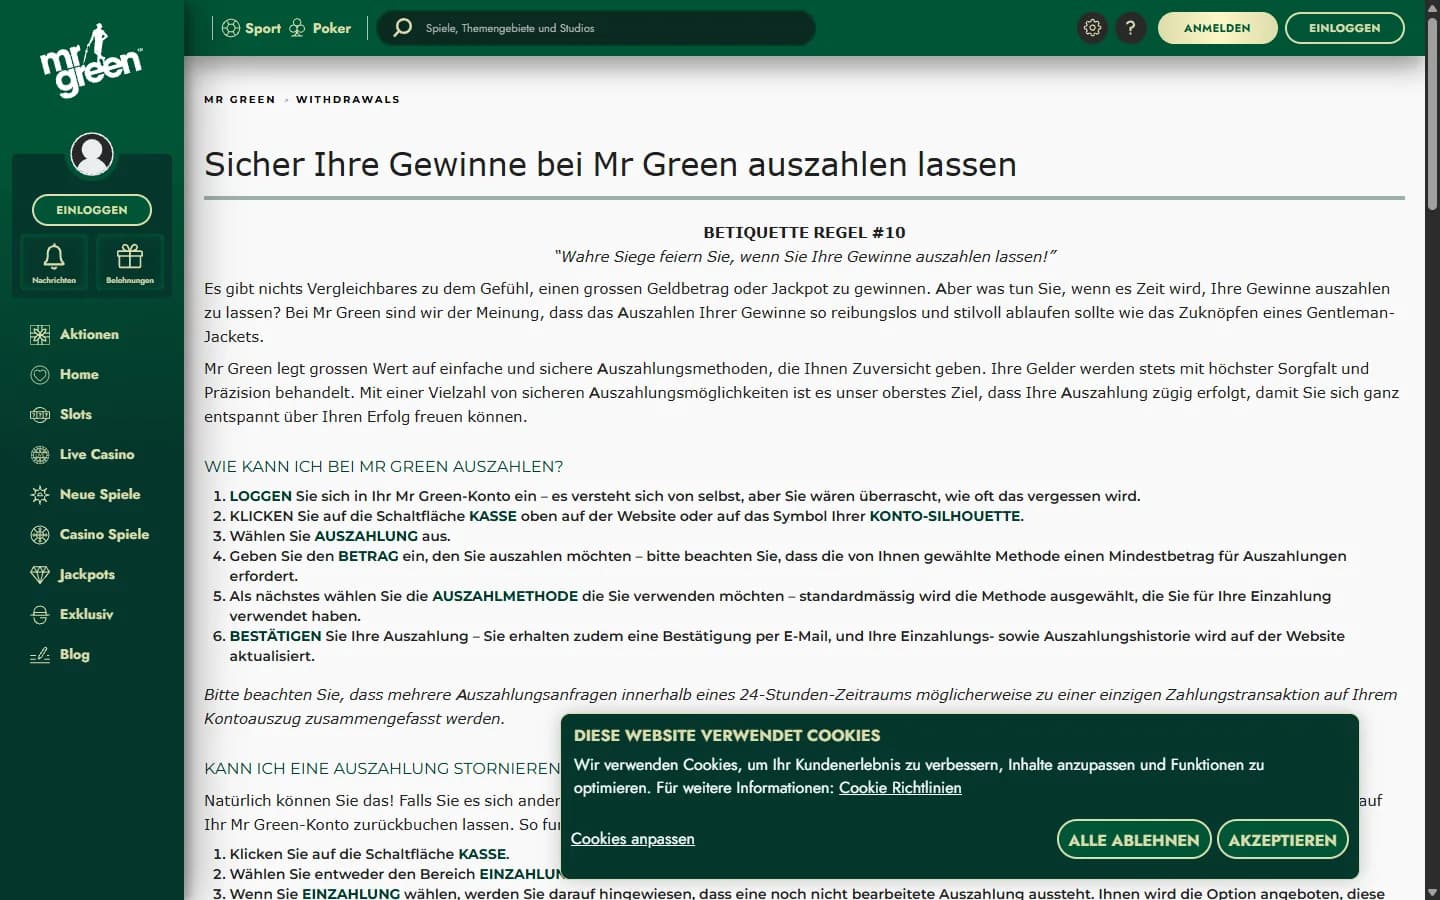Open Blog menu entry

click(x=75, y=654)
